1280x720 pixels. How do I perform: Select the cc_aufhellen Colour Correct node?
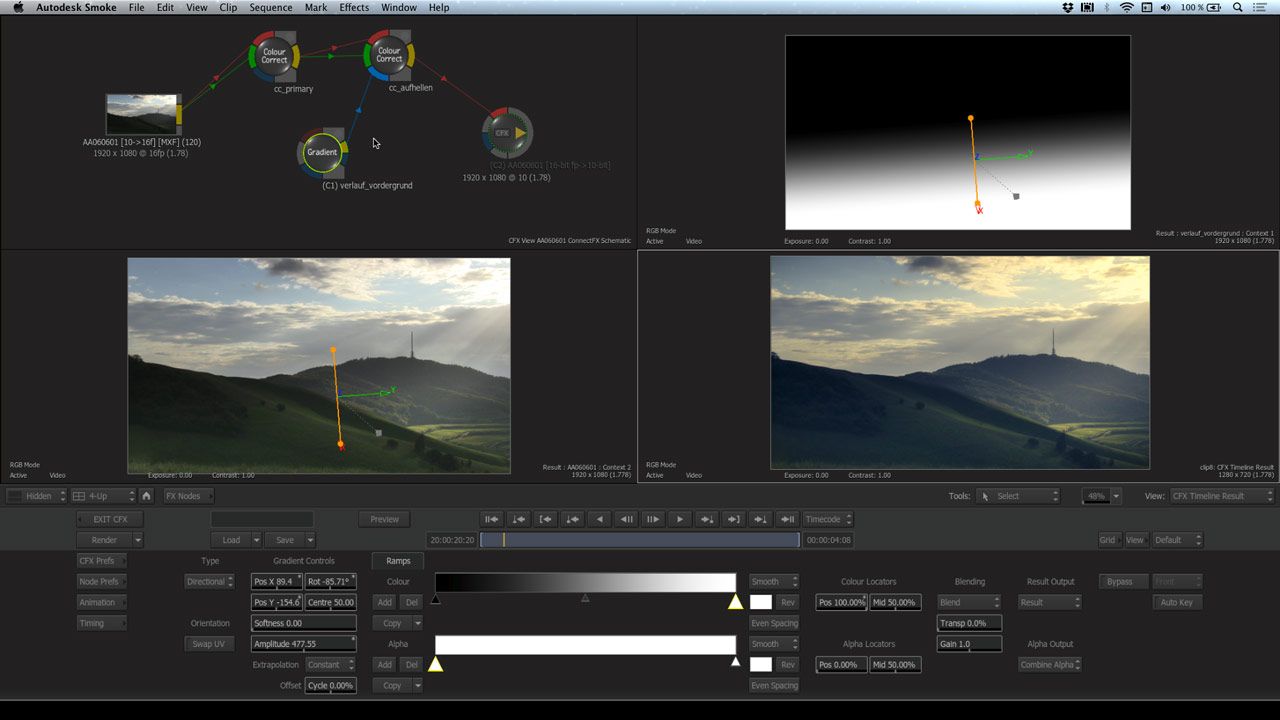click(389, 56)
